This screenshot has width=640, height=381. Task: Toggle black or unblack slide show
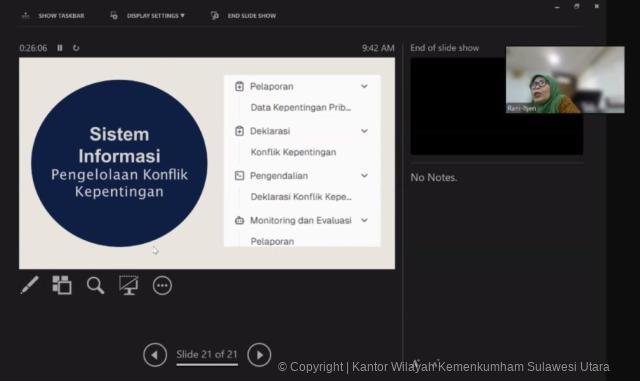tap(129, 285)
